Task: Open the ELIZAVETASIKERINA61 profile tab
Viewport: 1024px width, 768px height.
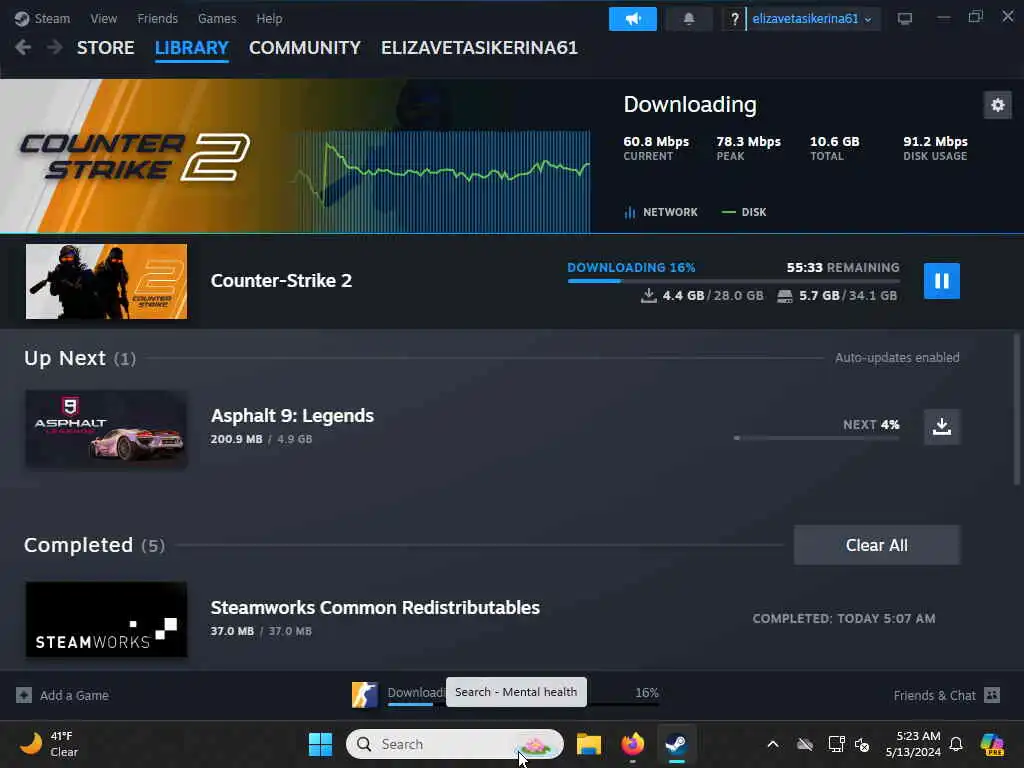Action: [x=479, y=48]
